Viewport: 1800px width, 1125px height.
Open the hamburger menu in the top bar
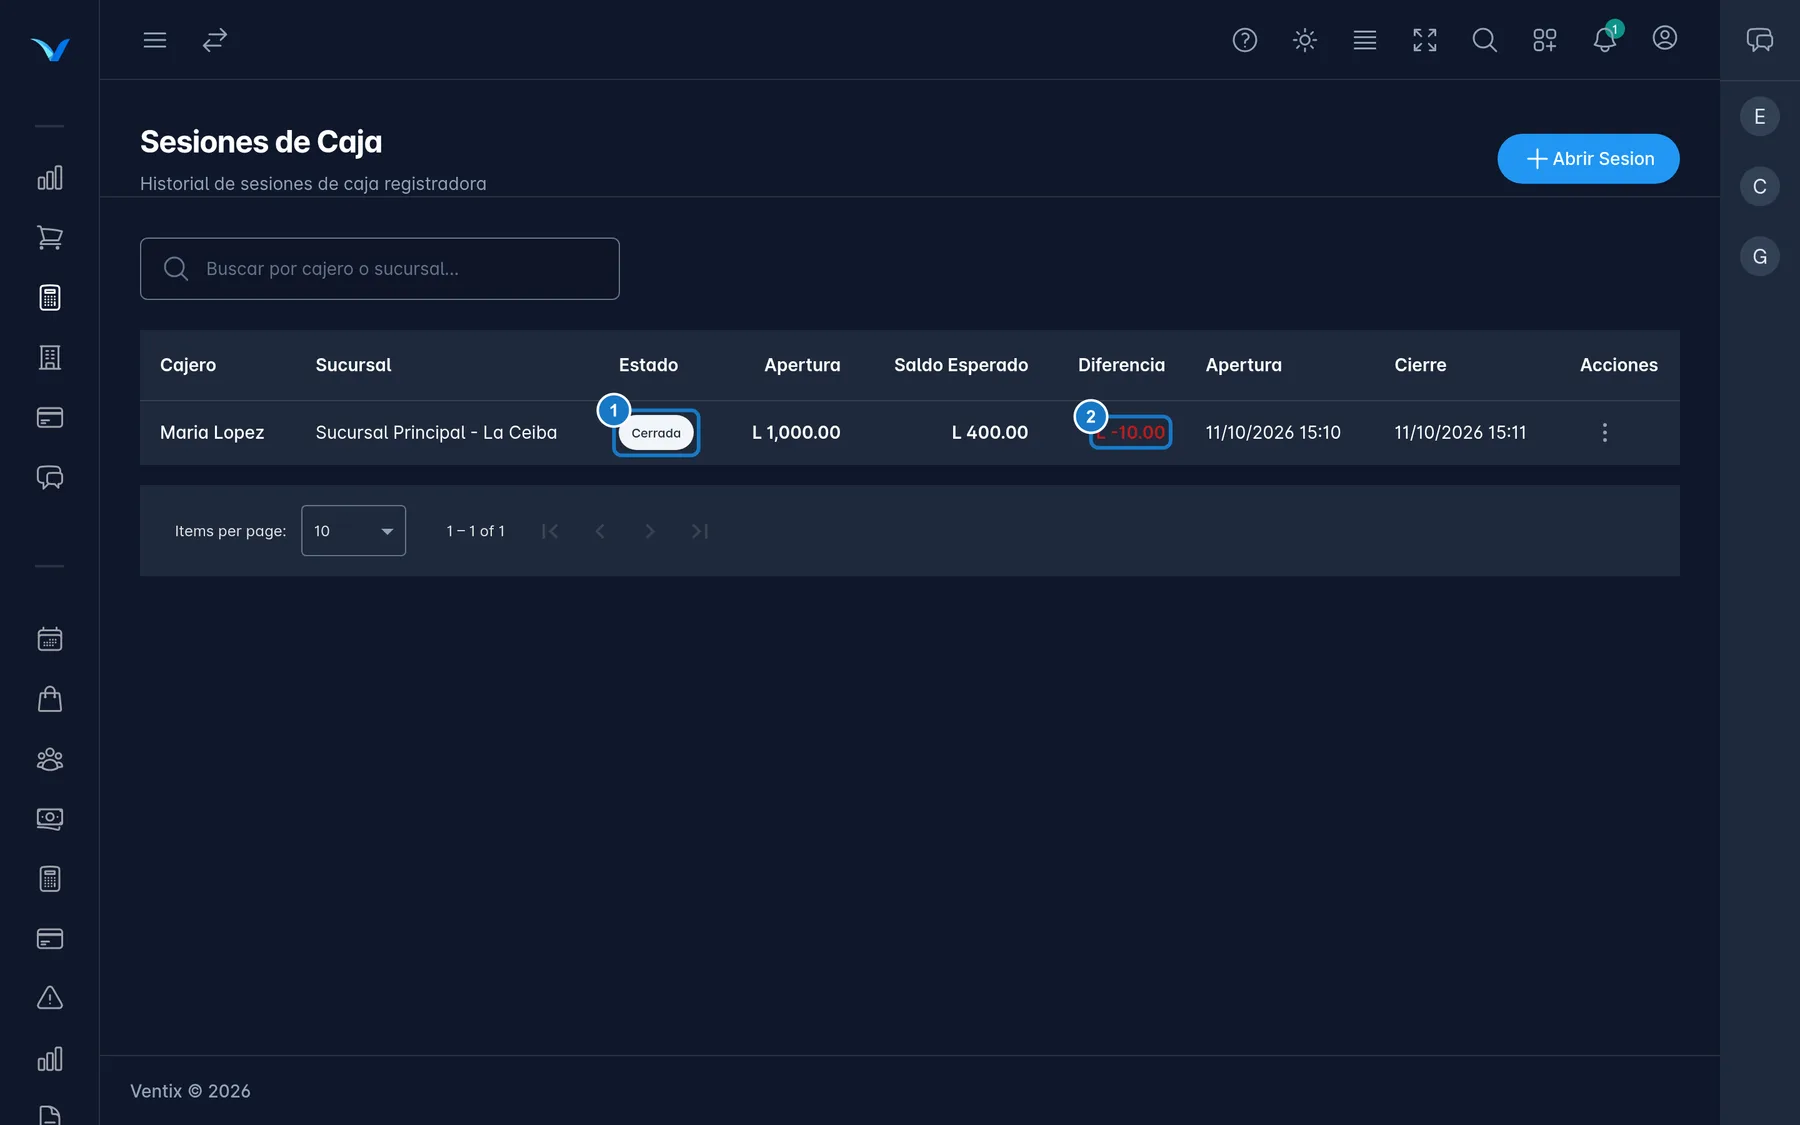pyautogui.click(x=154, y=40)
